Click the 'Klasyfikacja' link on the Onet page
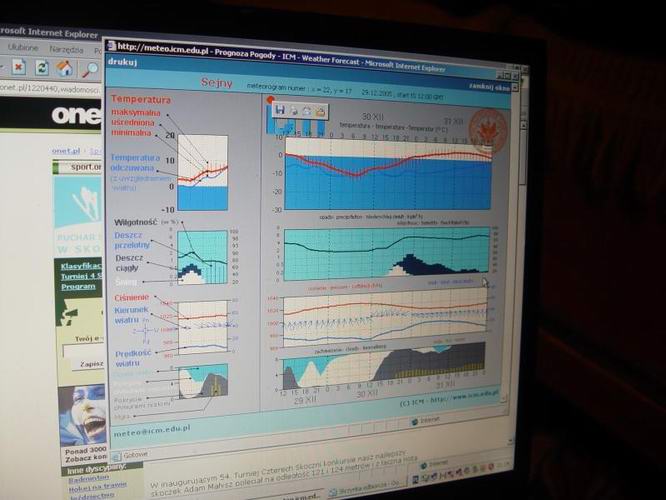The width and height of the screenshot is (666, 500). pos(81,266)
